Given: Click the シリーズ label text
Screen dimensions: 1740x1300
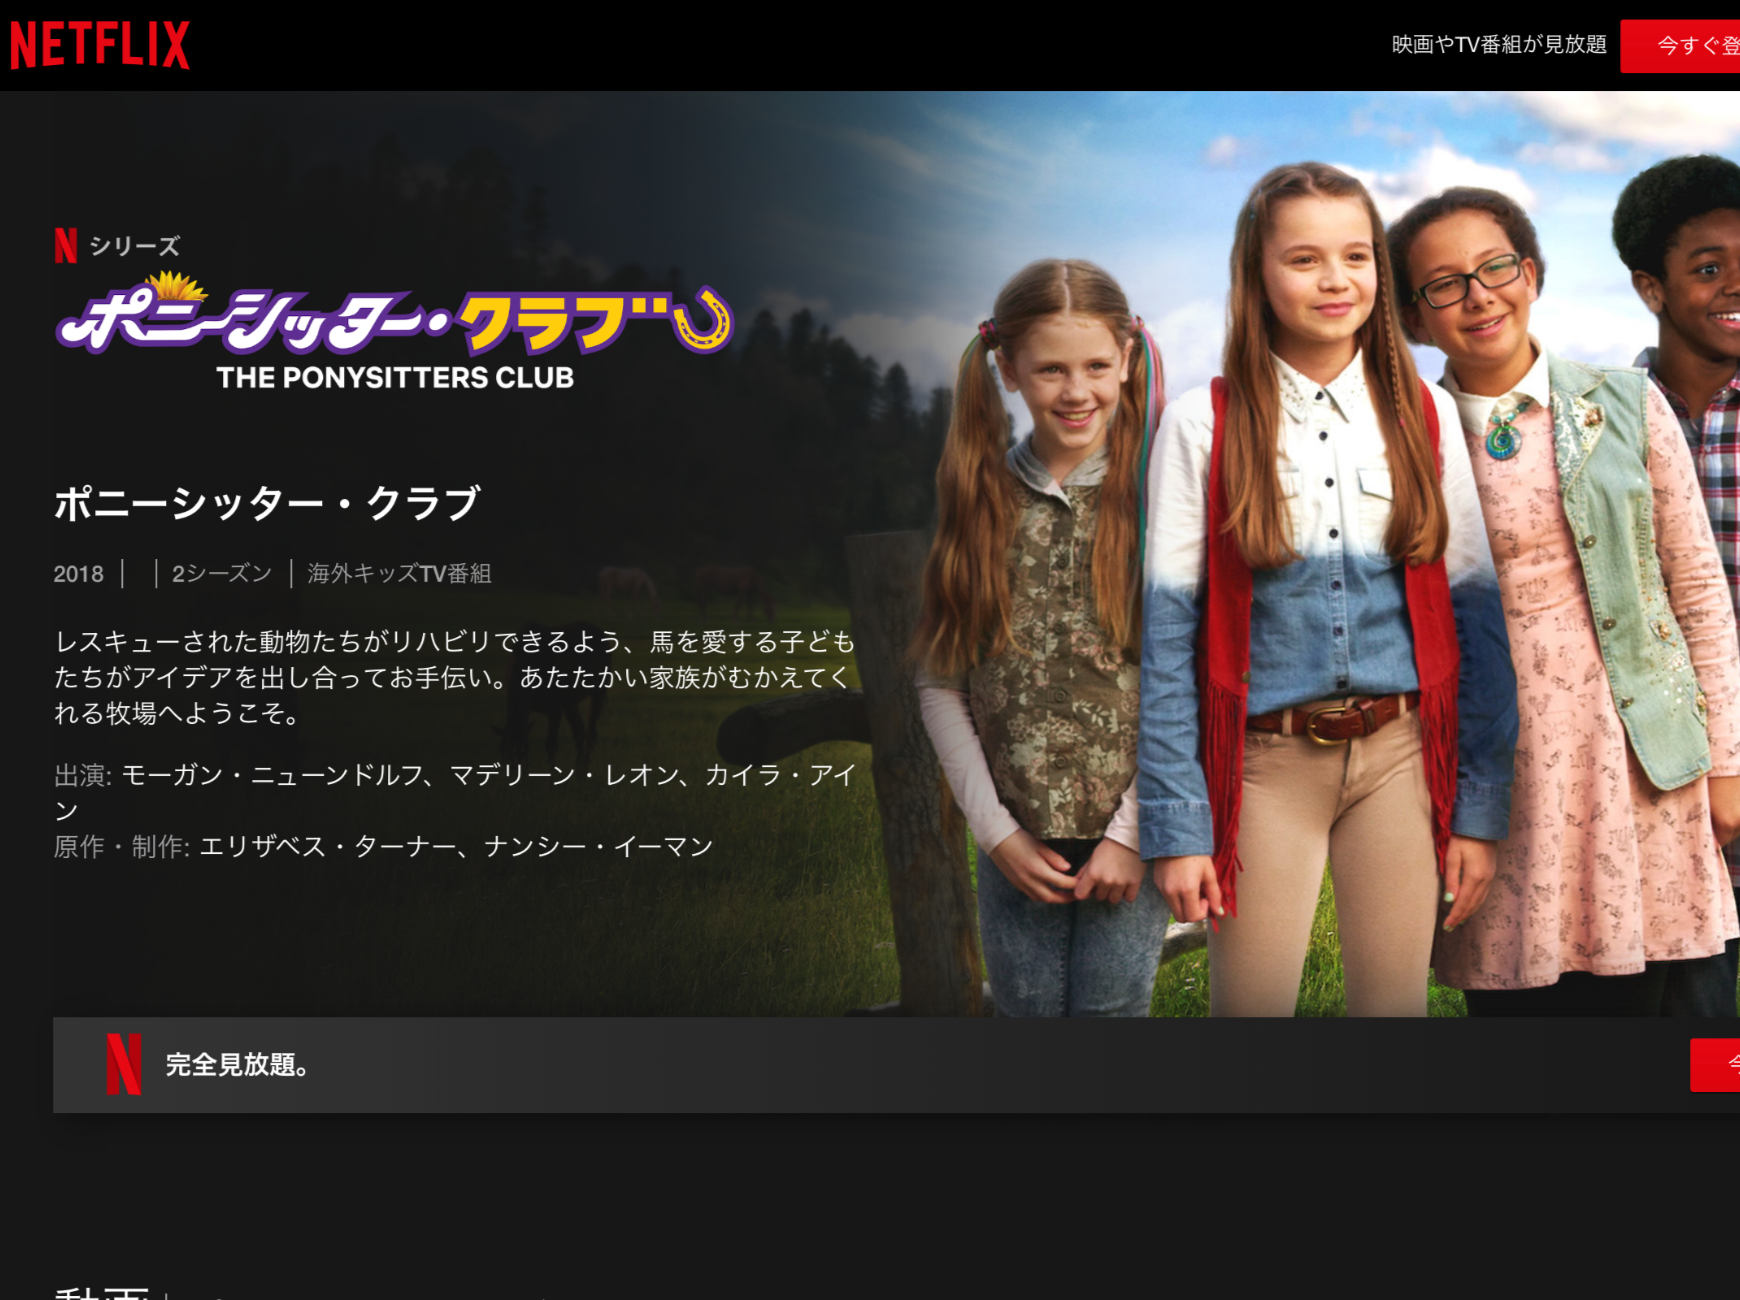Looking at the screenshot, I should point(135,246).
